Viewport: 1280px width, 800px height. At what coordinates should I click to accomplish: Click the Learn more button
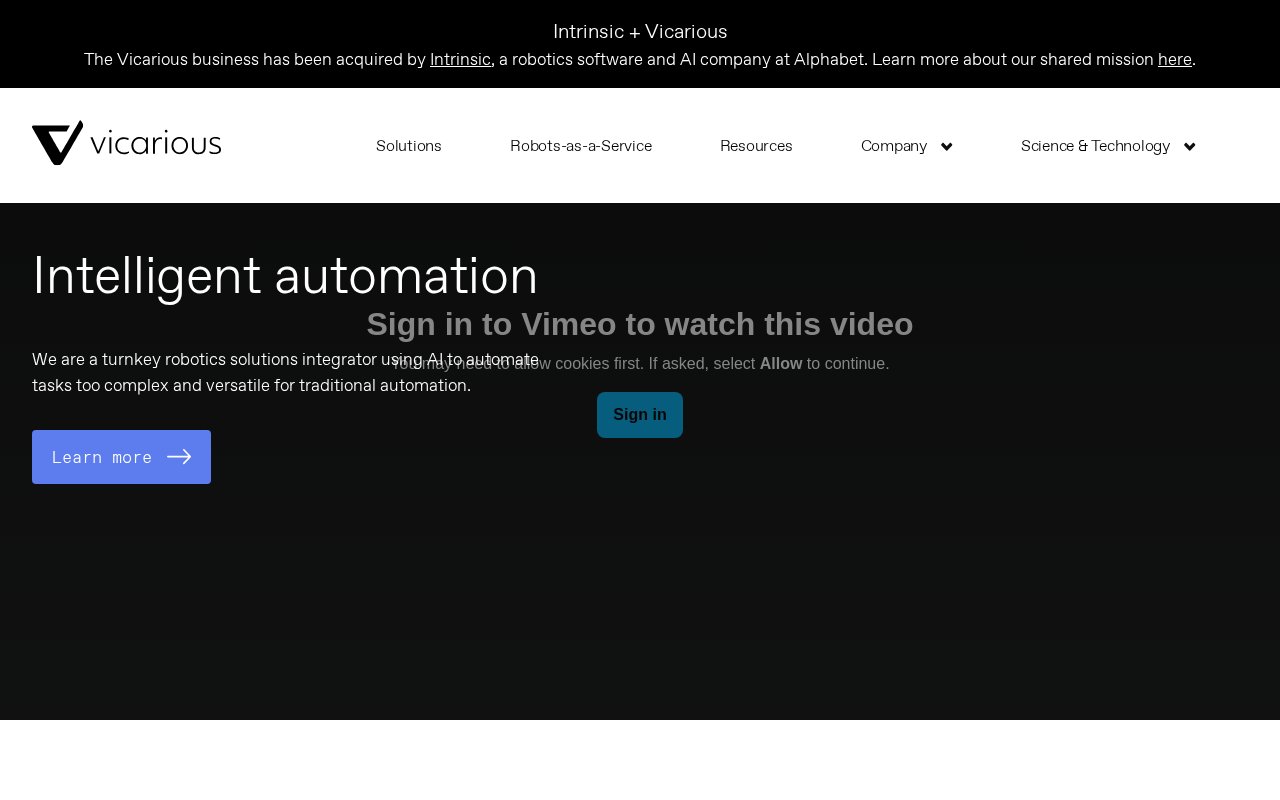pyautogui.click(x=121, y=457)
